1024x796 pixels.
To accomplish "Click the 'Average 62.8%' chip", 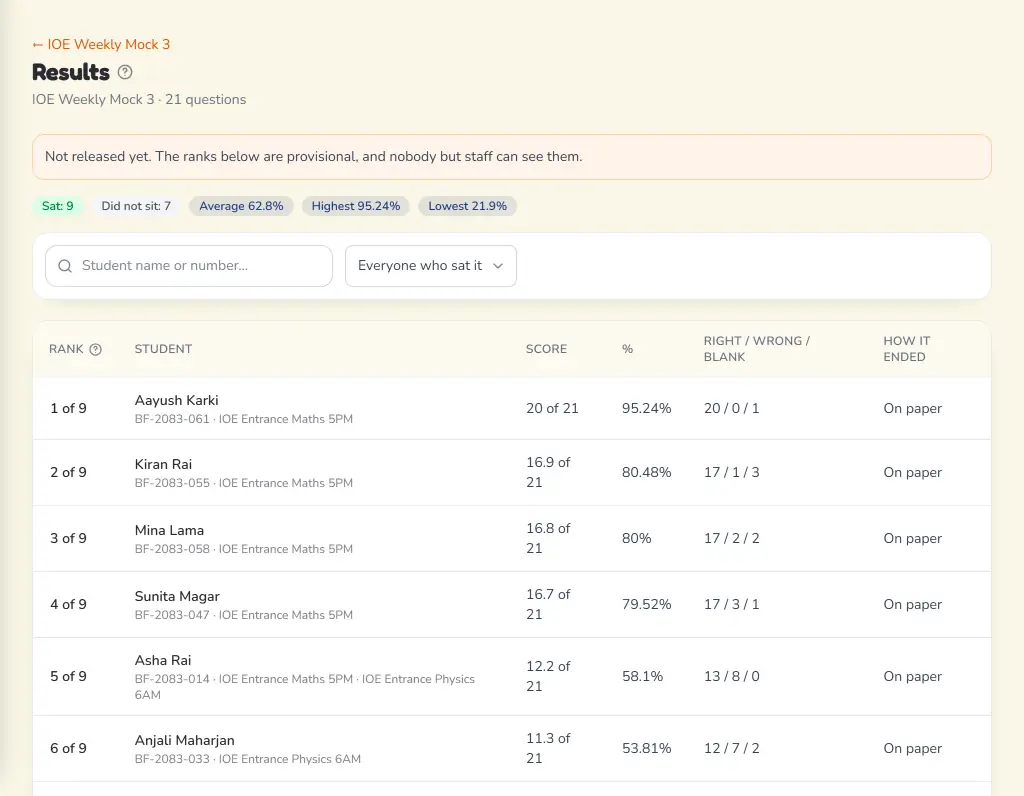I will point(241,206).
